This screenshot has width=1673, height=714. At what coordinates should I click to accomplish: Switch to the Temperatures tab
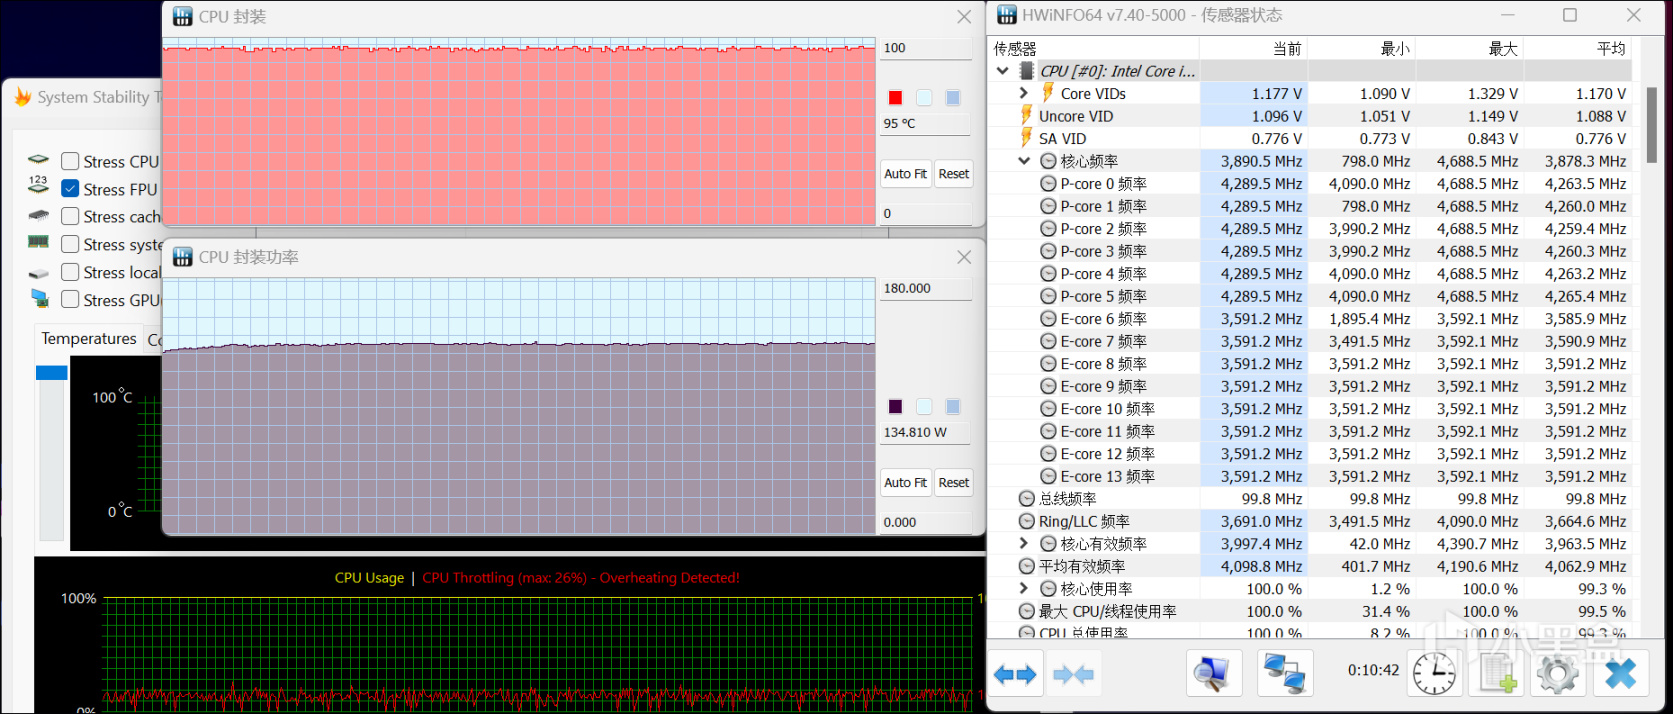tap(89, 339)
